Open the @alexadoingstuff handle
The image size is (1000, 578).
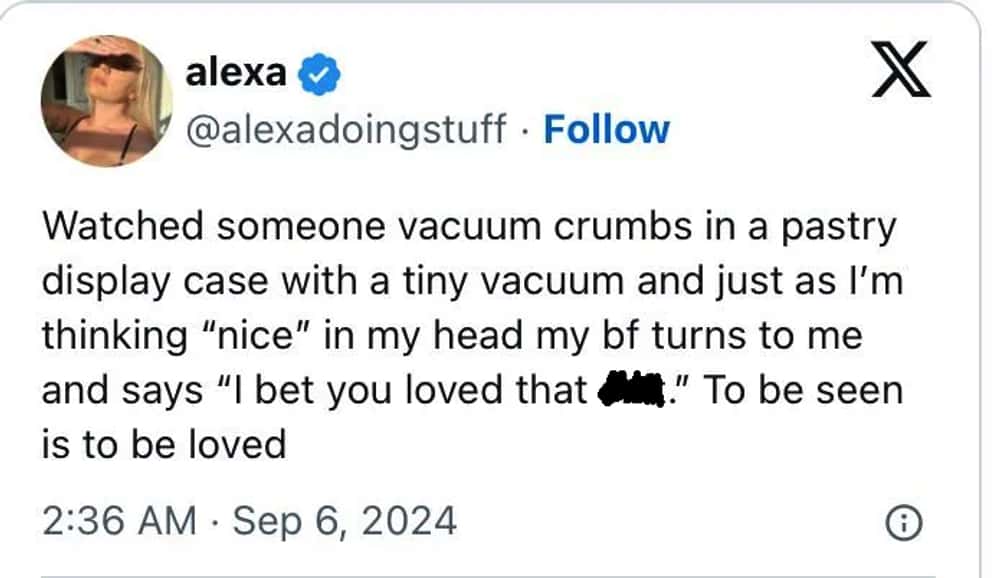(346, 130)
